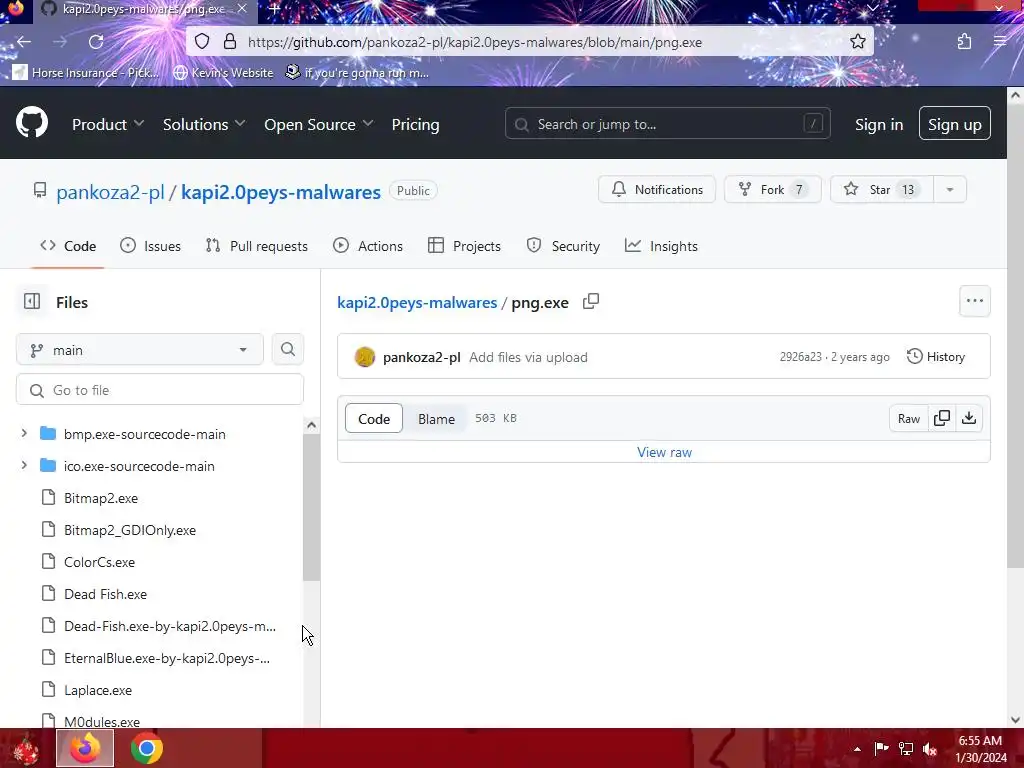Launch Chrome from the taskbar
The width and height of the screenshot is (1024, 768).
coord(146,748)
